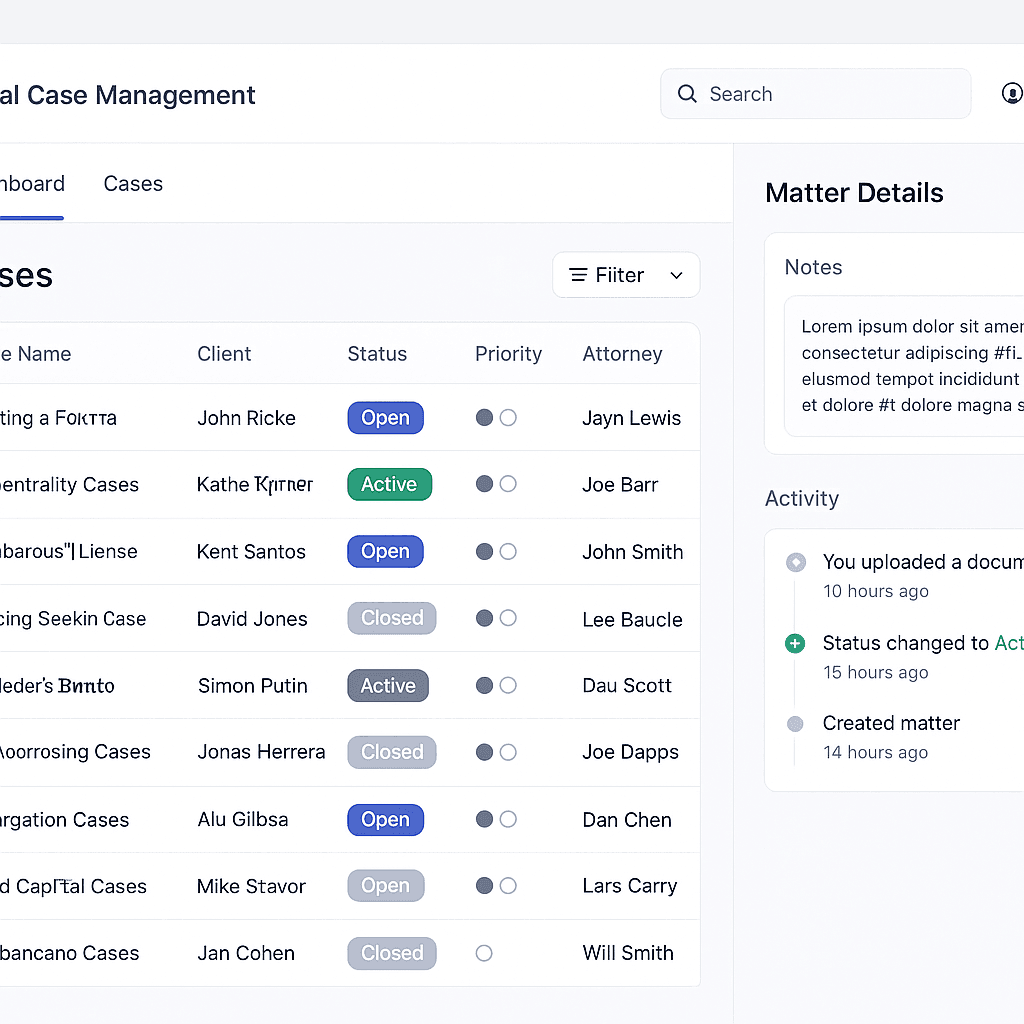Click the Closed badge on David Jones row
Image resolution: width=1024 pixels, height=1024 pixels.
point(391,618)
